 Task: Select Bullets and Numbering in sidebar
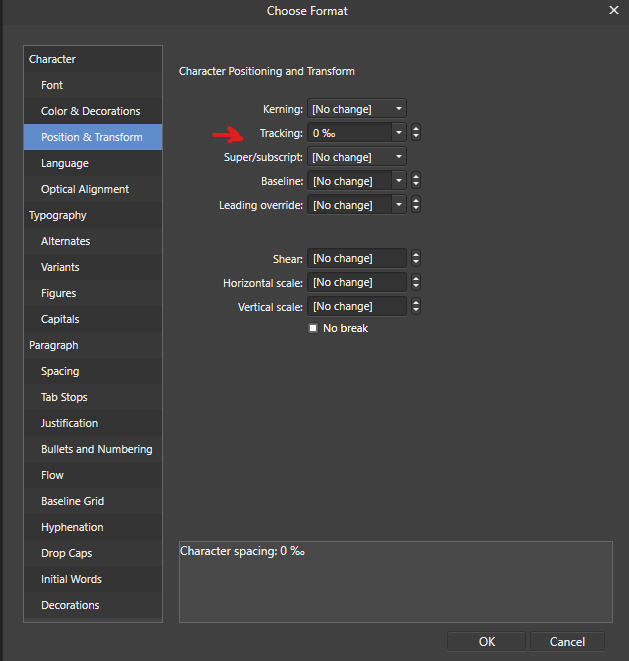(x=96, y=449)
